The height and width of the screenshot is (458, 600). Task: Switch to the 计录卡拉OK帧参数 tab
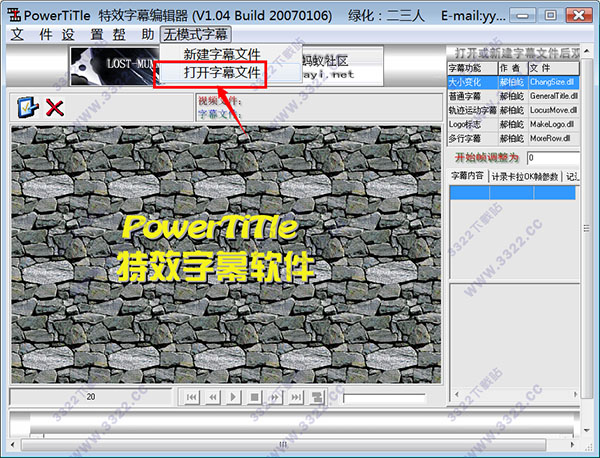[525, 176]
